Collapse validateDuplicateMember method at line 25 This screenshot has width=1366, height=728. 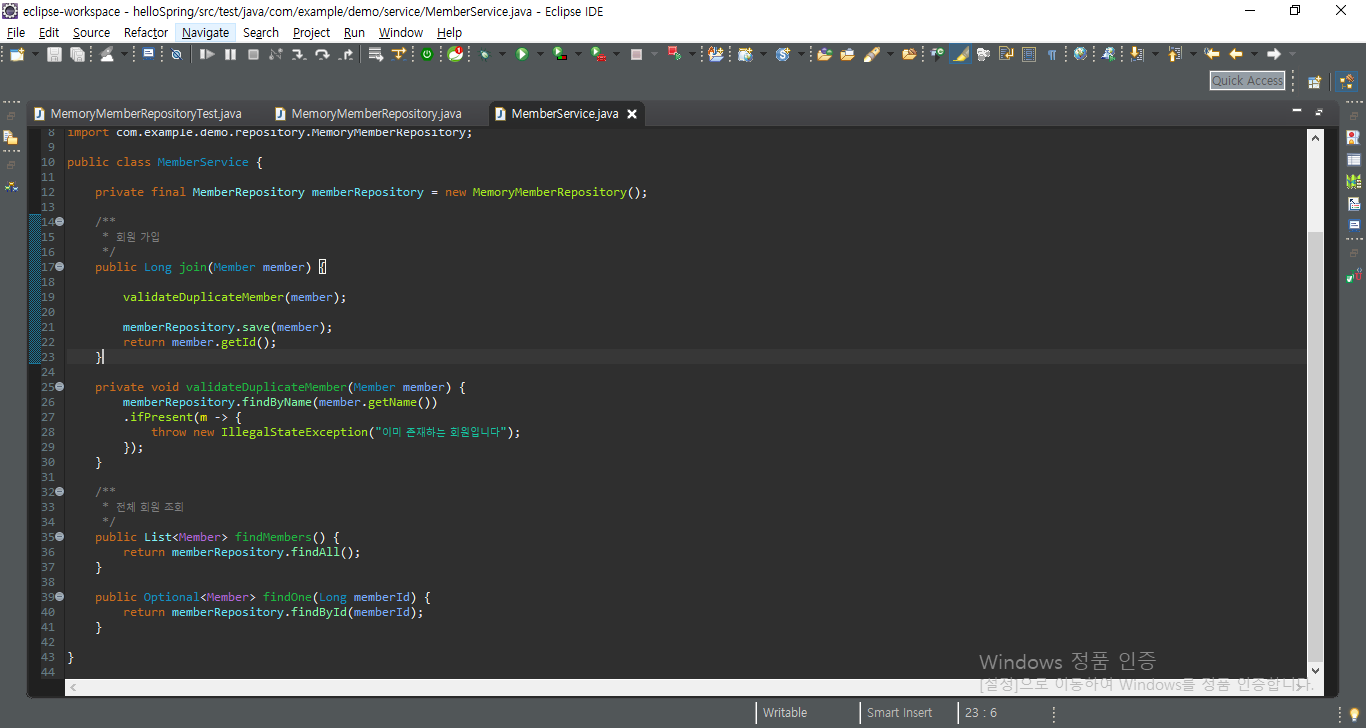pyautogui.click(x=60, y=387)
